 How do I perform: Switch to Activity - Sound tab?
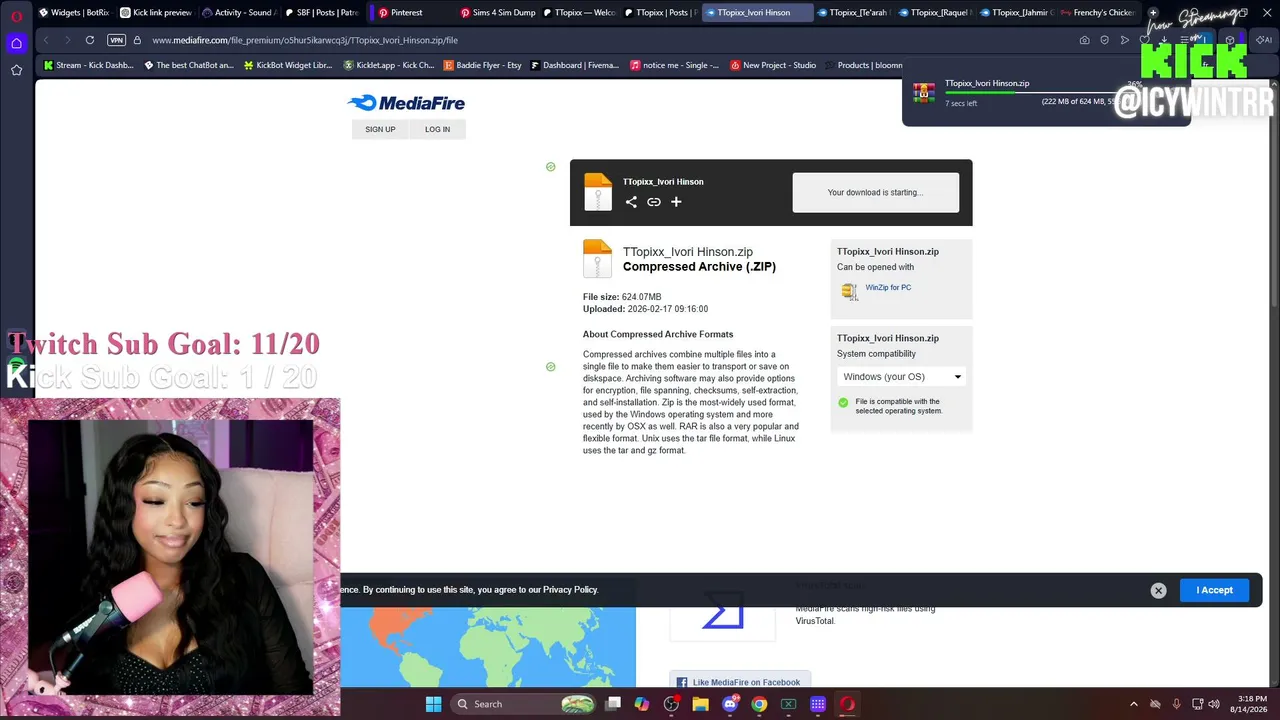[x=238, y=13]
